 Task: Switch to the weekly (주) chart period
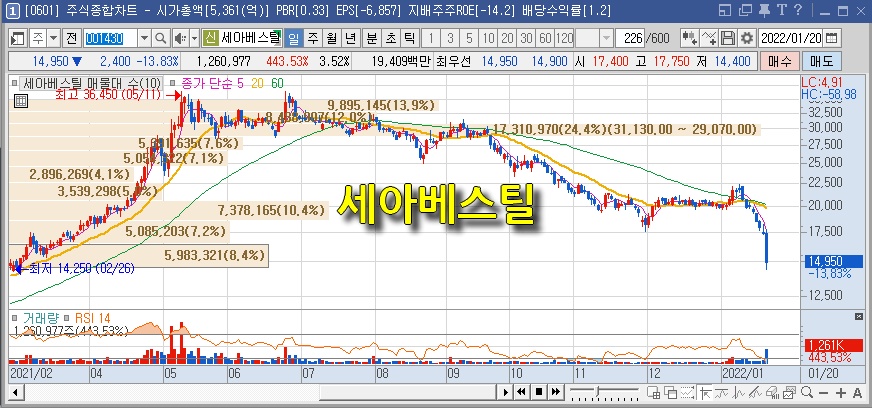(313, 38)
